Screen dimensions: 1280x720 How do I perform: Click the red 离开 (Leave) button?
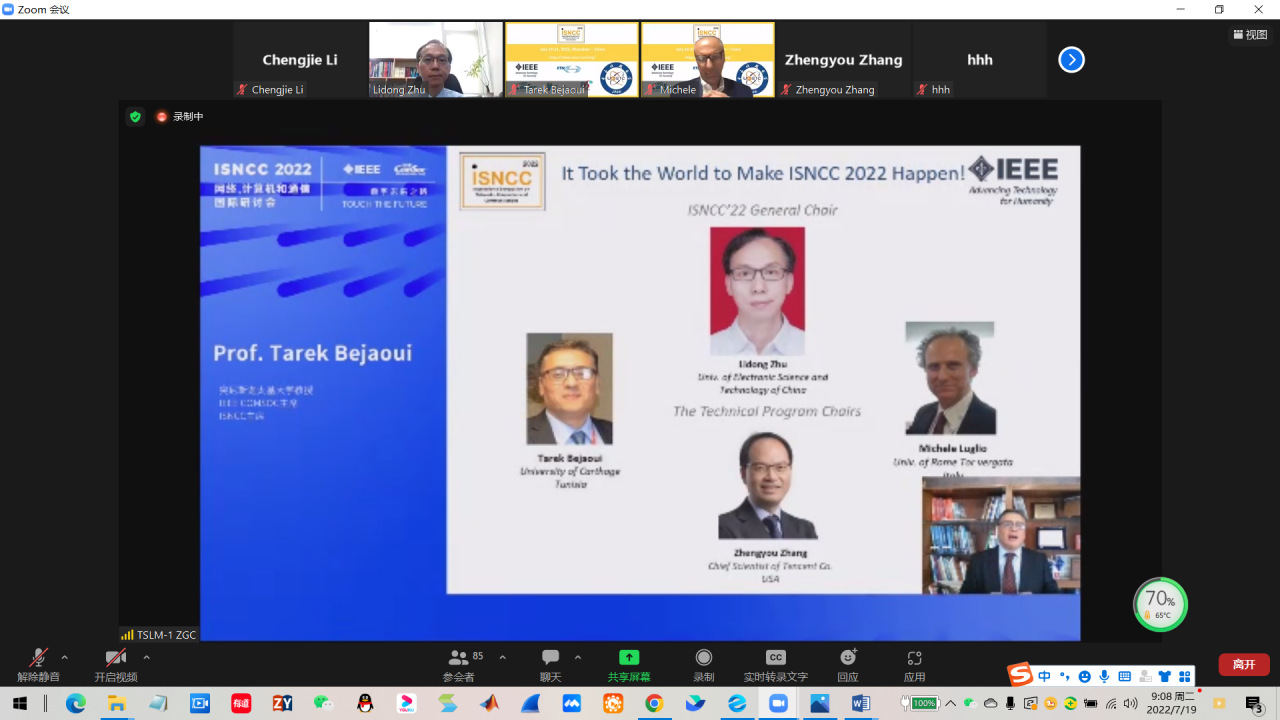pyautogui.click(x=1243, y=663)
